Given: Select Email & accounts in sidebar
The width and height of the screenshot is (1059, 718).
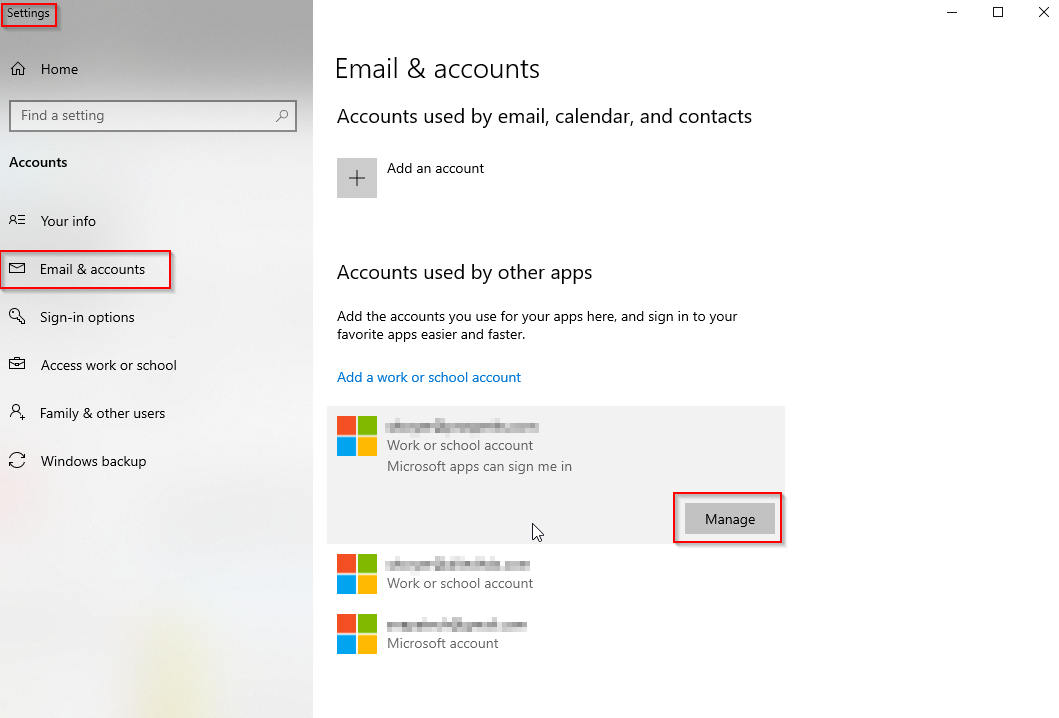Looking at the screenshot, I should click(x=92, y=269).
